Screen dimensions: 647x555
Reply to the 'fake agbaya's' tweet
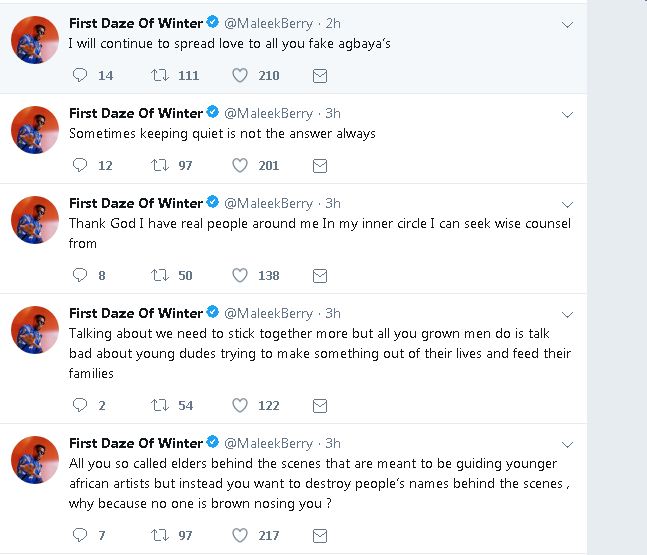click(81, 75)
